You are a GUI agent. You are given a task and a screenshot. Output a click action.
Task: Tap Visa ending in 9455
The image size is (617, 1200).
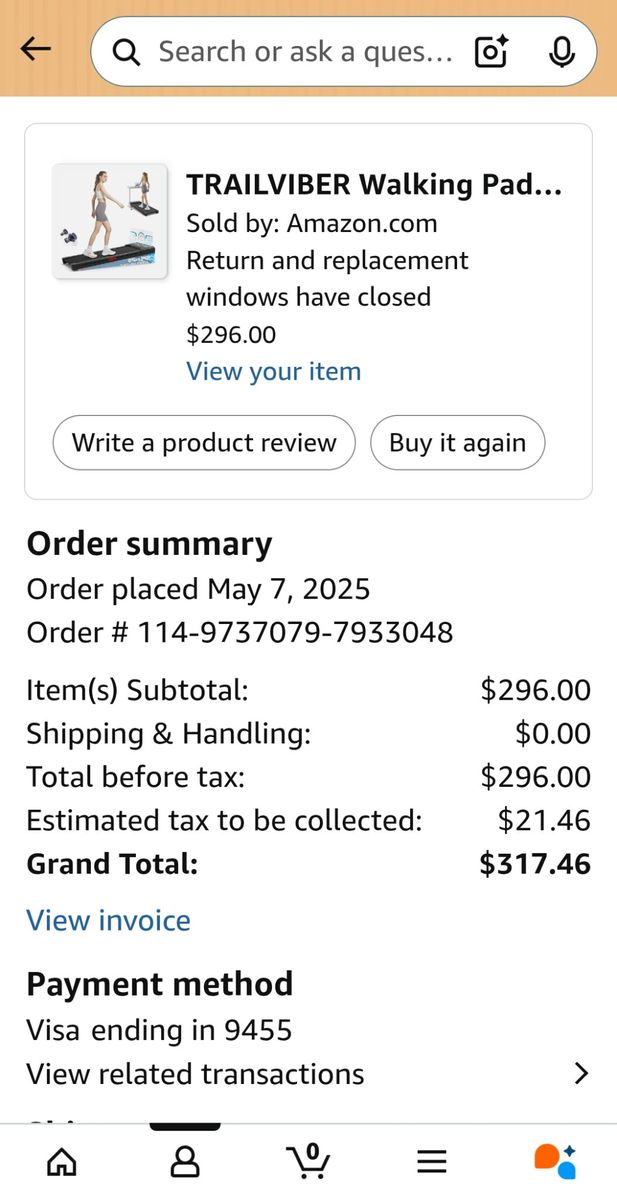159,1030
